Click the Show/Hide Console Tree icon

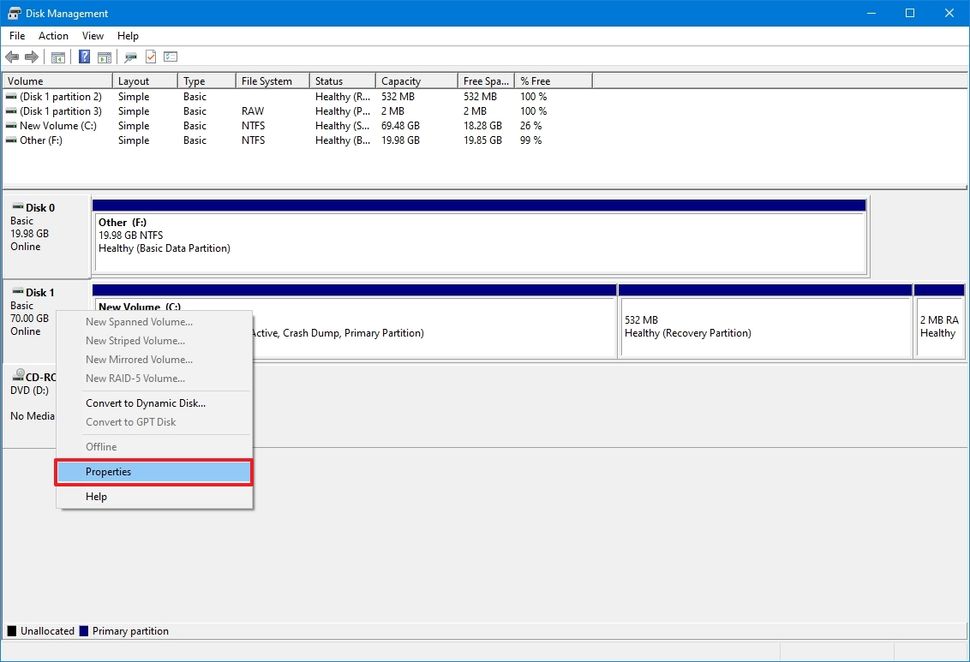[58, 57]
